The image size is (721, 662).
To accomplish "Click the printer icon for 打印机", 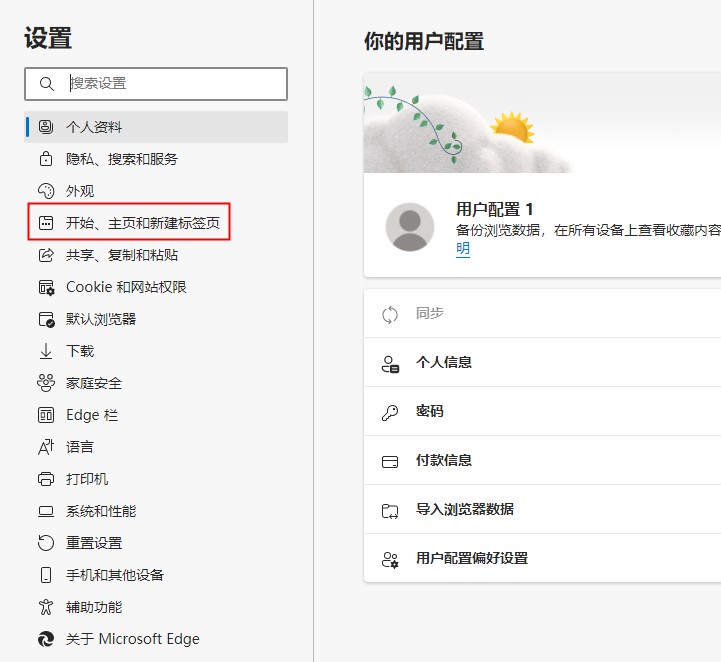I will (46, 479).
